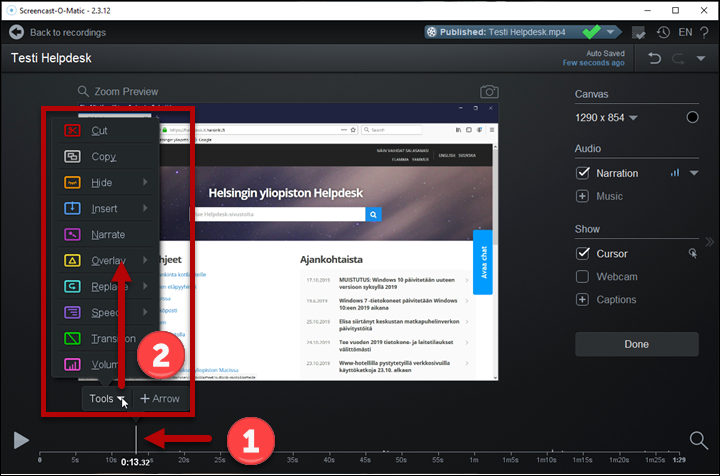Click the check-marked screen icon in top bar
720x476 pixels.
tap(638, 33)
